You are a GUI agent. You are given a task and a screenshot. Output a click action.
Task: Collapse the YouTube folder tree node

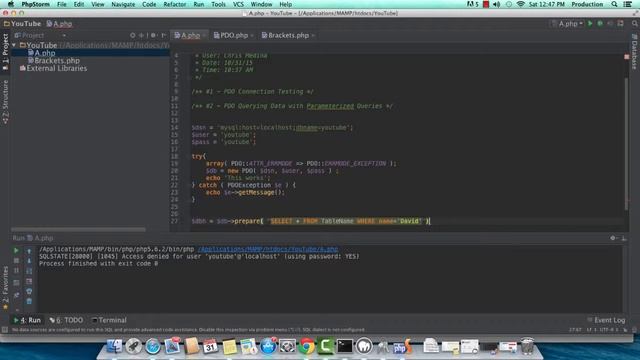(x=14, y=45)
